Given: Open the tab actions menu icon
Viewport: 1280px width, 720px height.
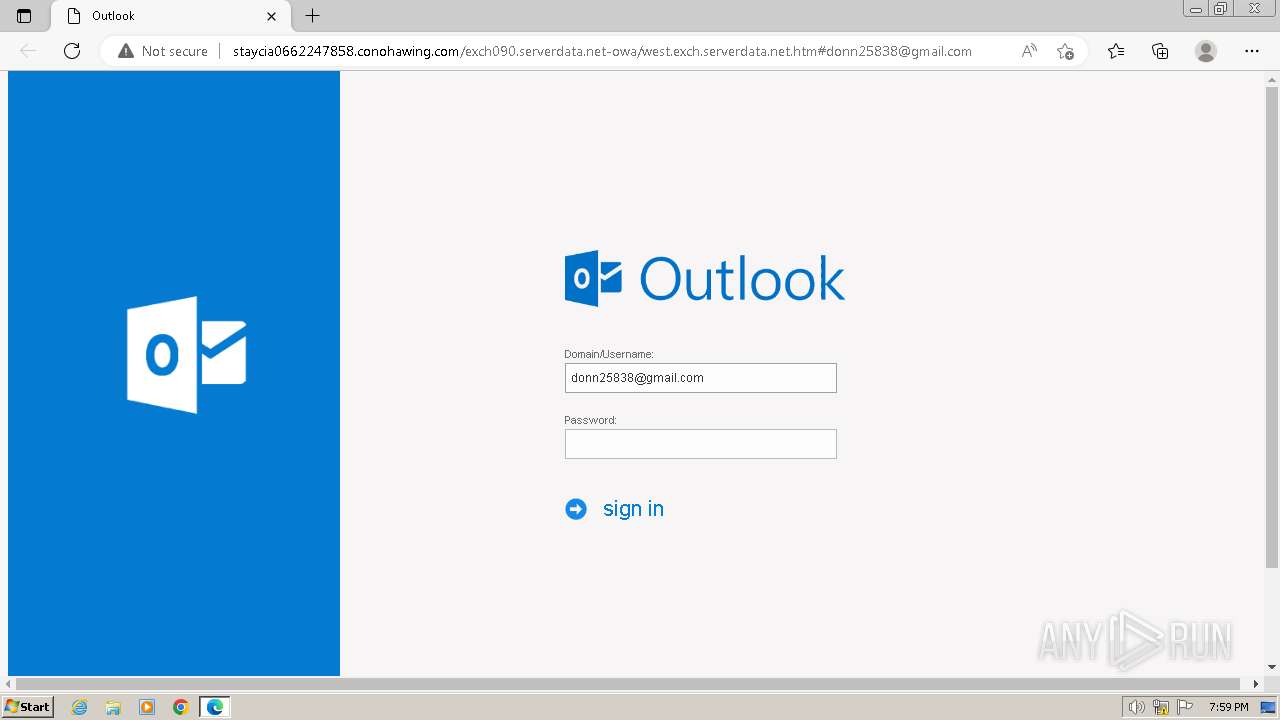Looking at the screenshot, I should click(24, 16).
